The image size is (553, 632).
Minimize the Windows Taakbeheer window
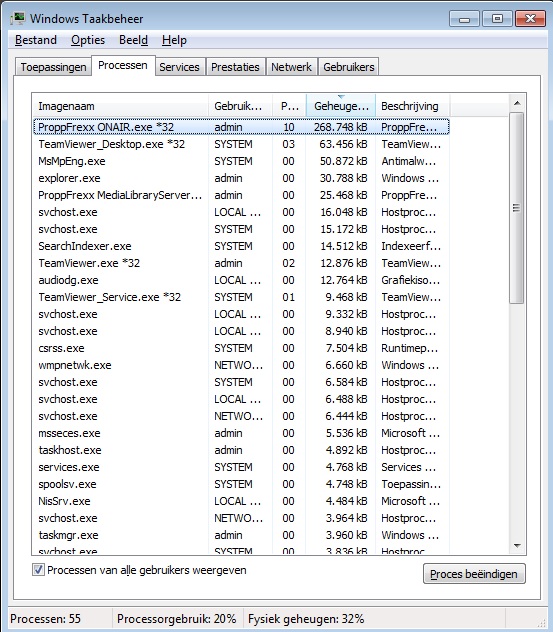[464, 19]
